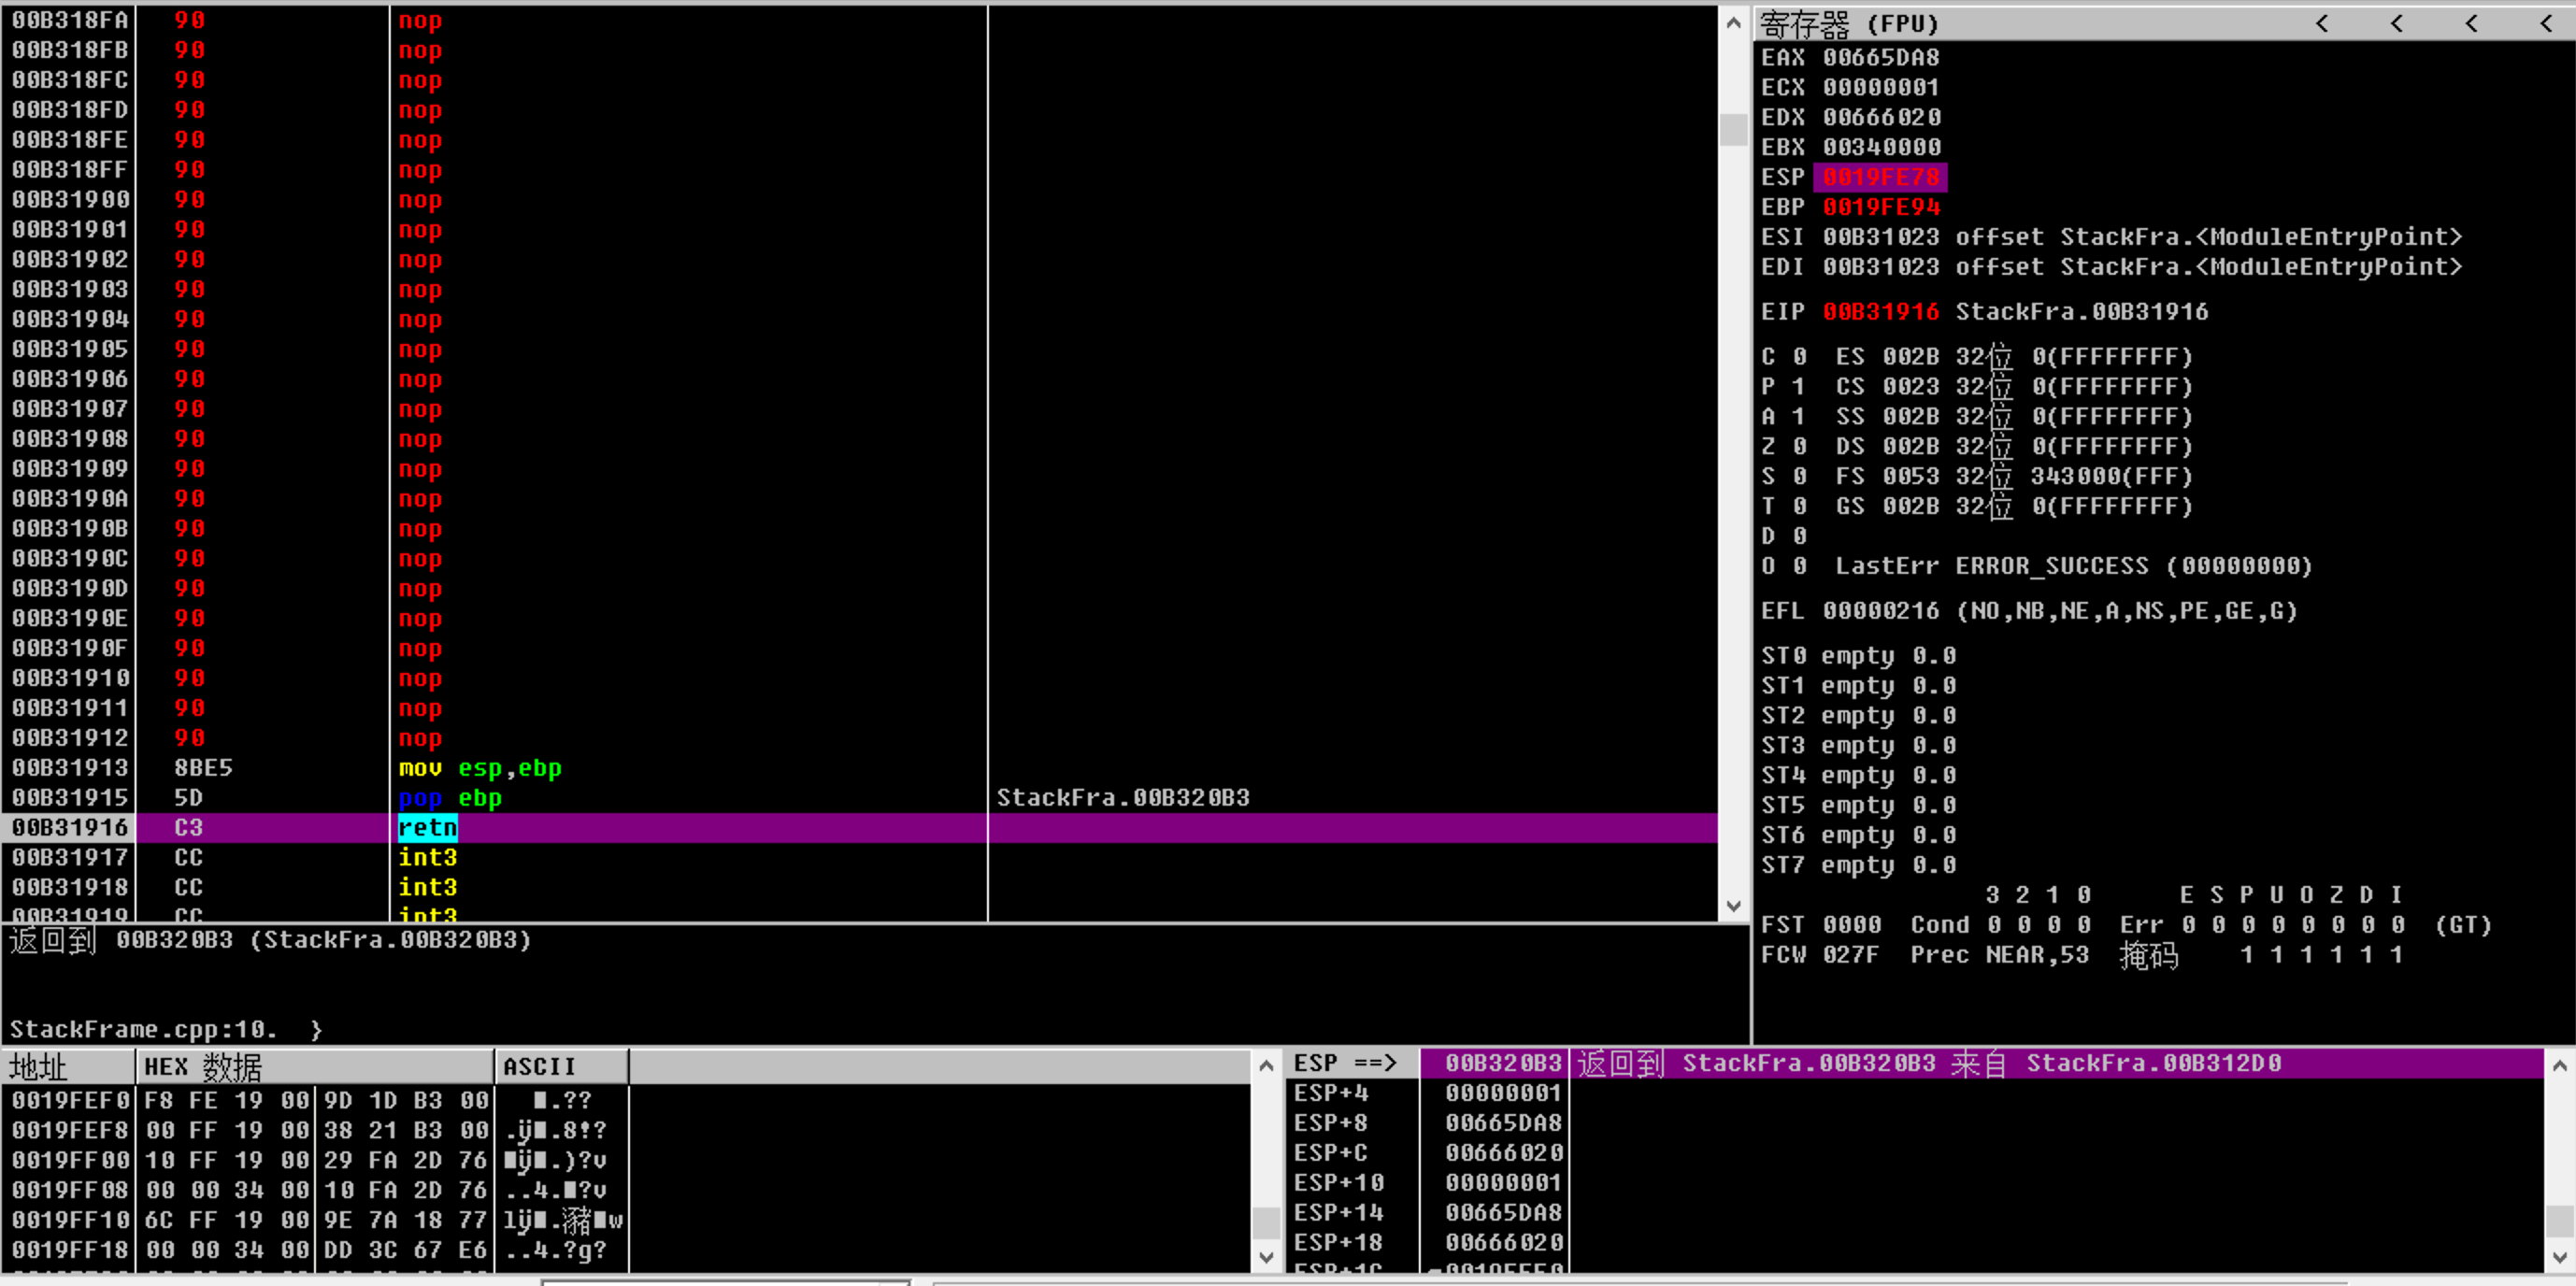The height and width of the screenshot is (1286, 2576).
Task: Click the disassembly pane scrollbar thumb
Action: [1734, 130]
